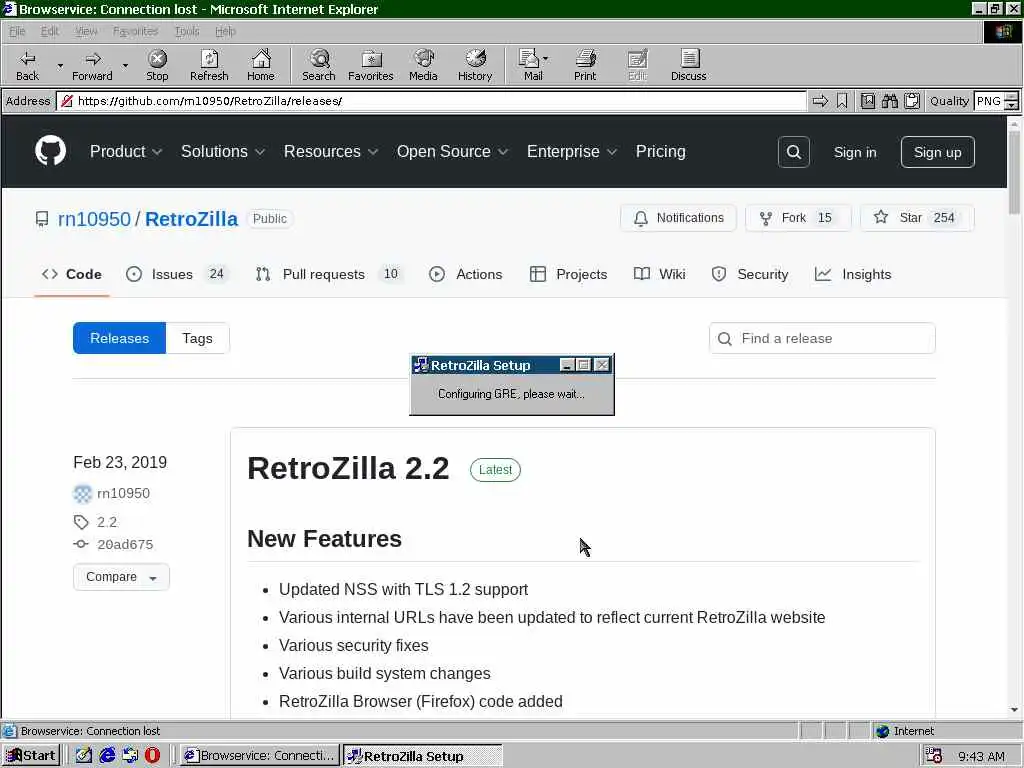Click the Find a release field

(x=822, y=338)
